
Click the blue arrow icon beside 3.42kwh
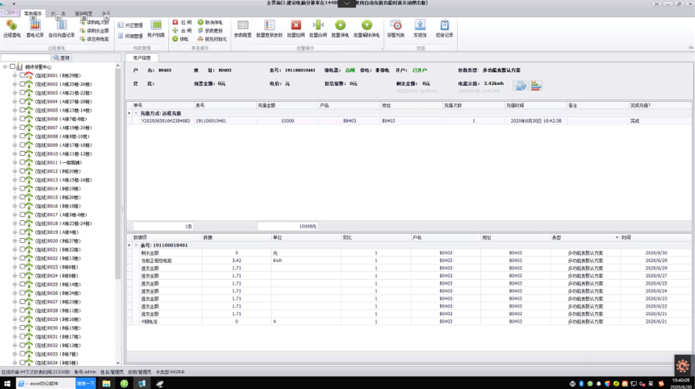click(x=520, y=85)
